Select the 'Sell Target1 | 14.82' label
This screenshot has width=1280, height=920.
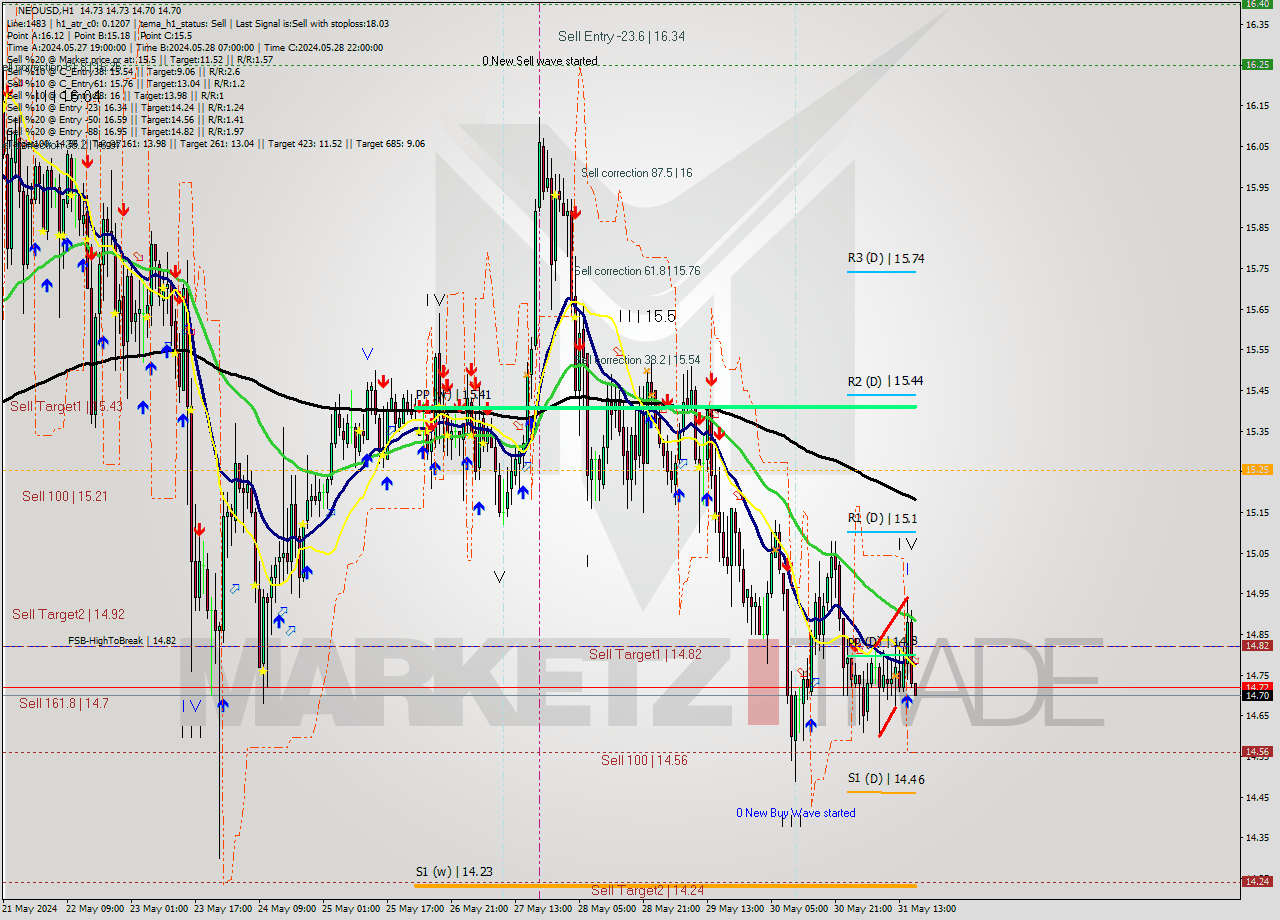coord(645,654)
